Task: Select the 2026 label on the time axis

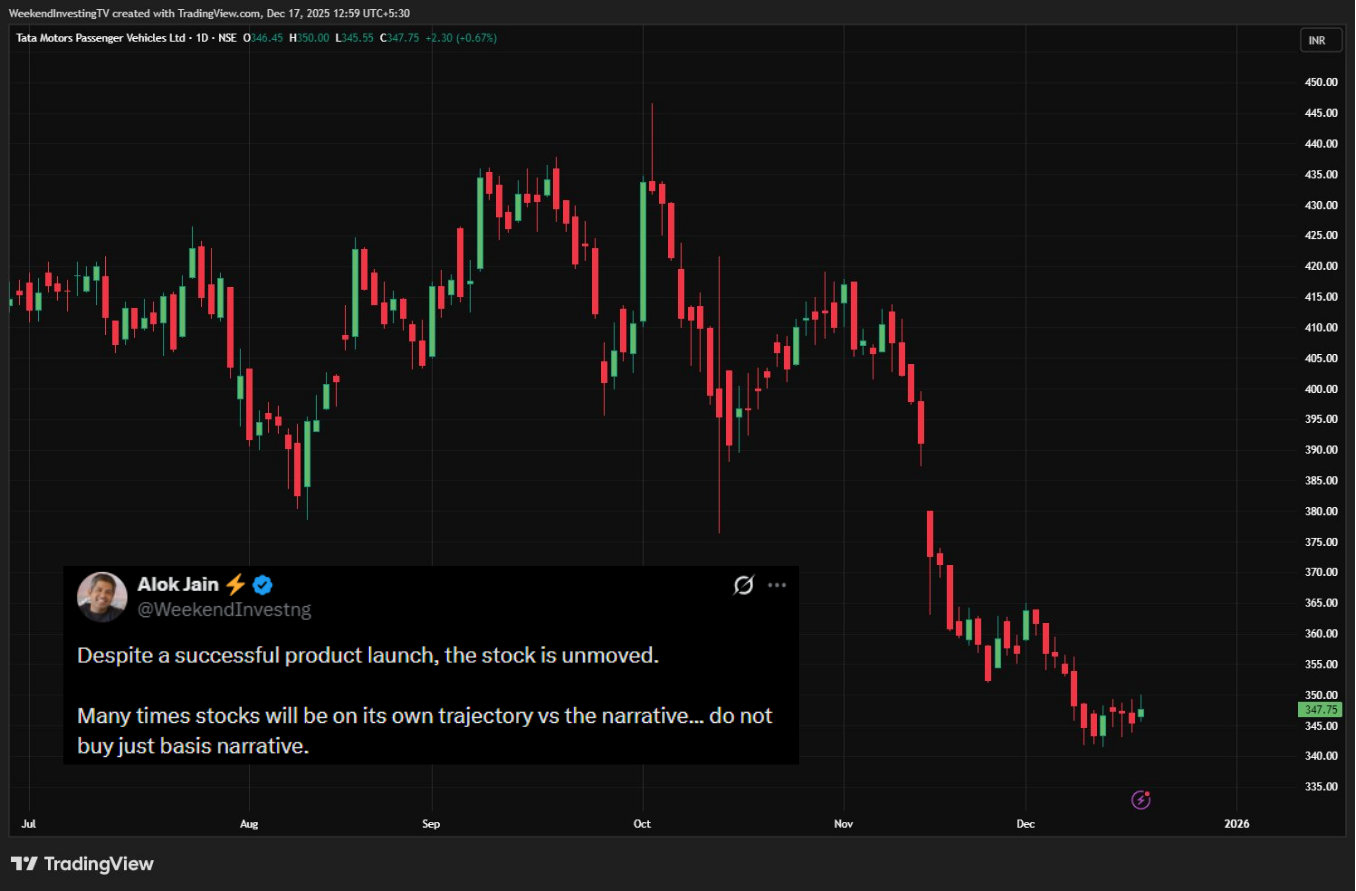Action: click(x=1237, y=824)
